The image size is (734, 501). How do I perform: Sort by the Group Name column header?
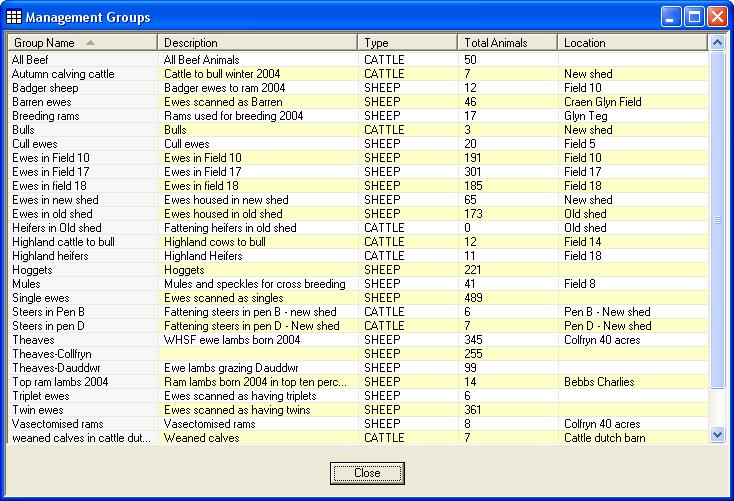(82, 43)
